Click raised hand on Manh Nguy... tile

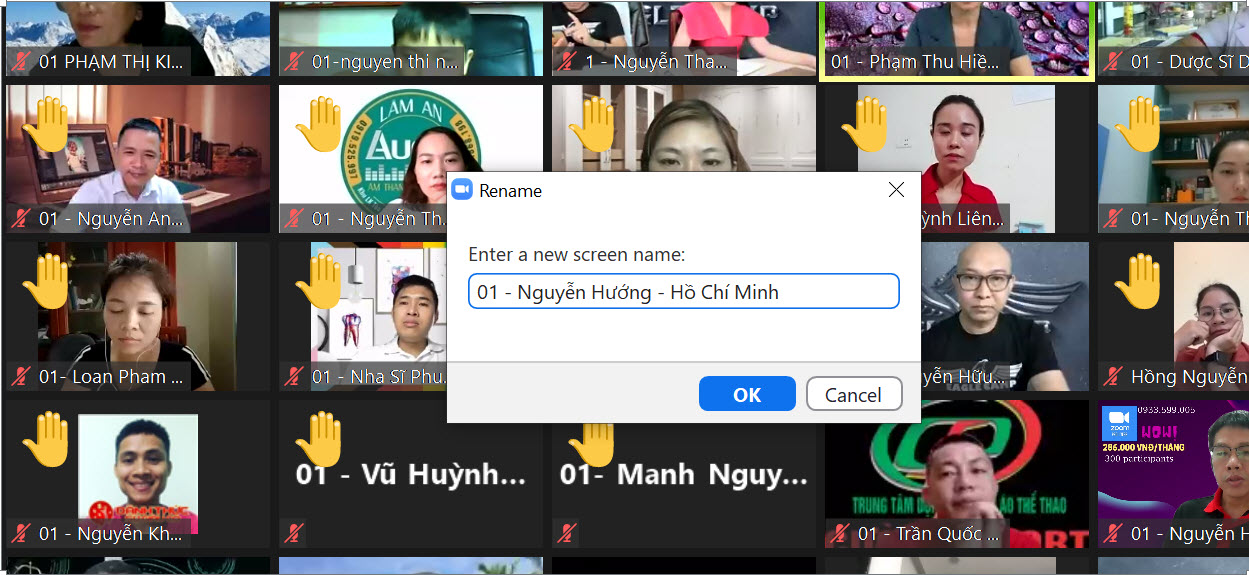pos(592,444)
